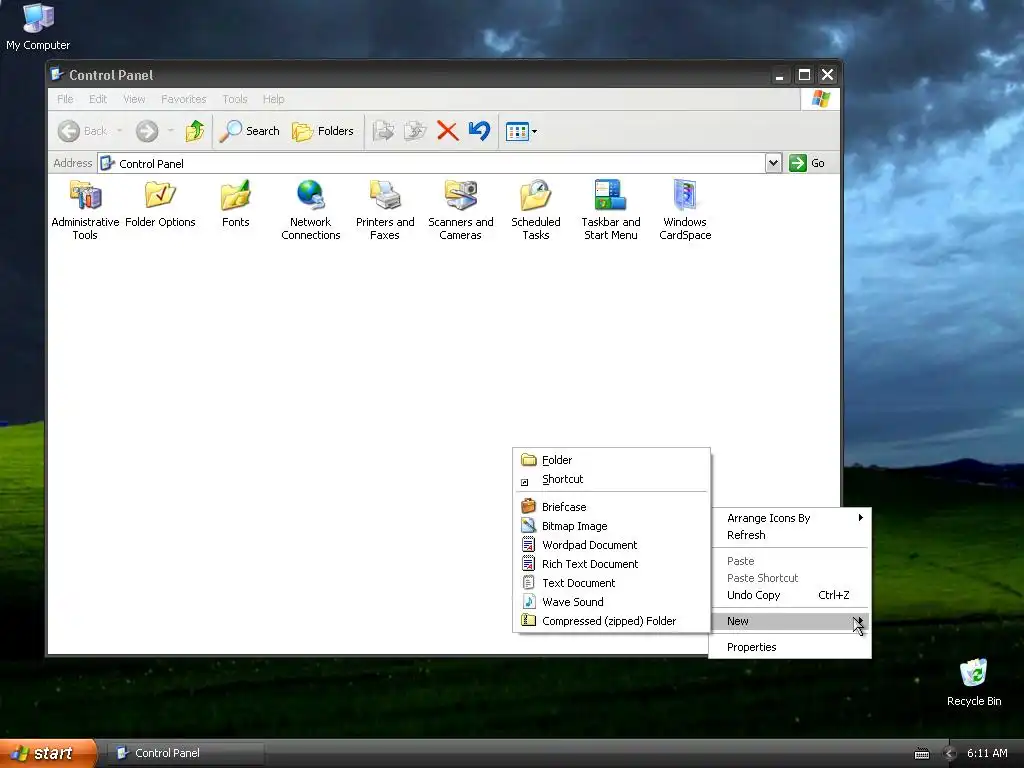Viewport: 1024px width, 768px height.
Task: Open the Edit menu
Action: [98, 99]
